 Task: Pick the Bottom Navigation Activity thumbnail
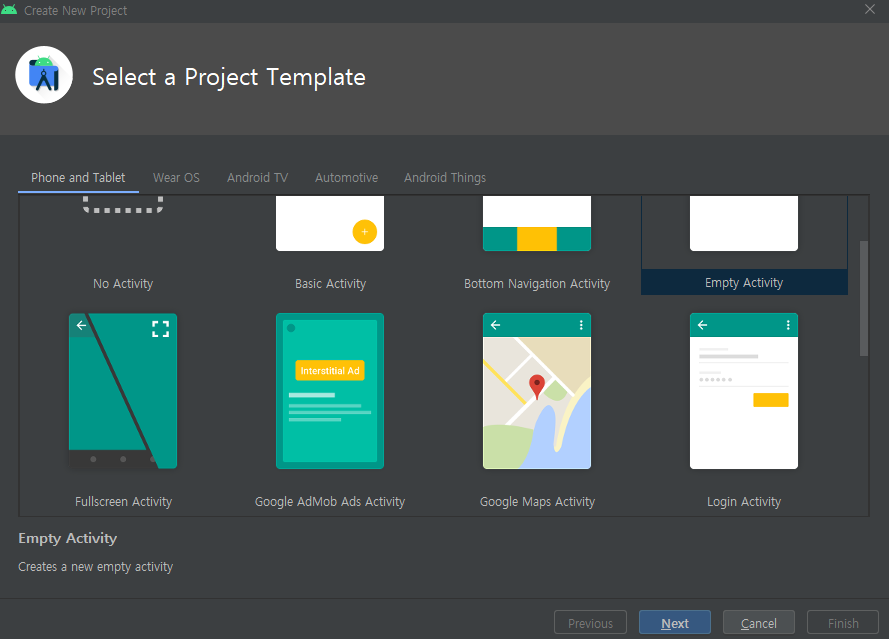[x=537, y=223]
